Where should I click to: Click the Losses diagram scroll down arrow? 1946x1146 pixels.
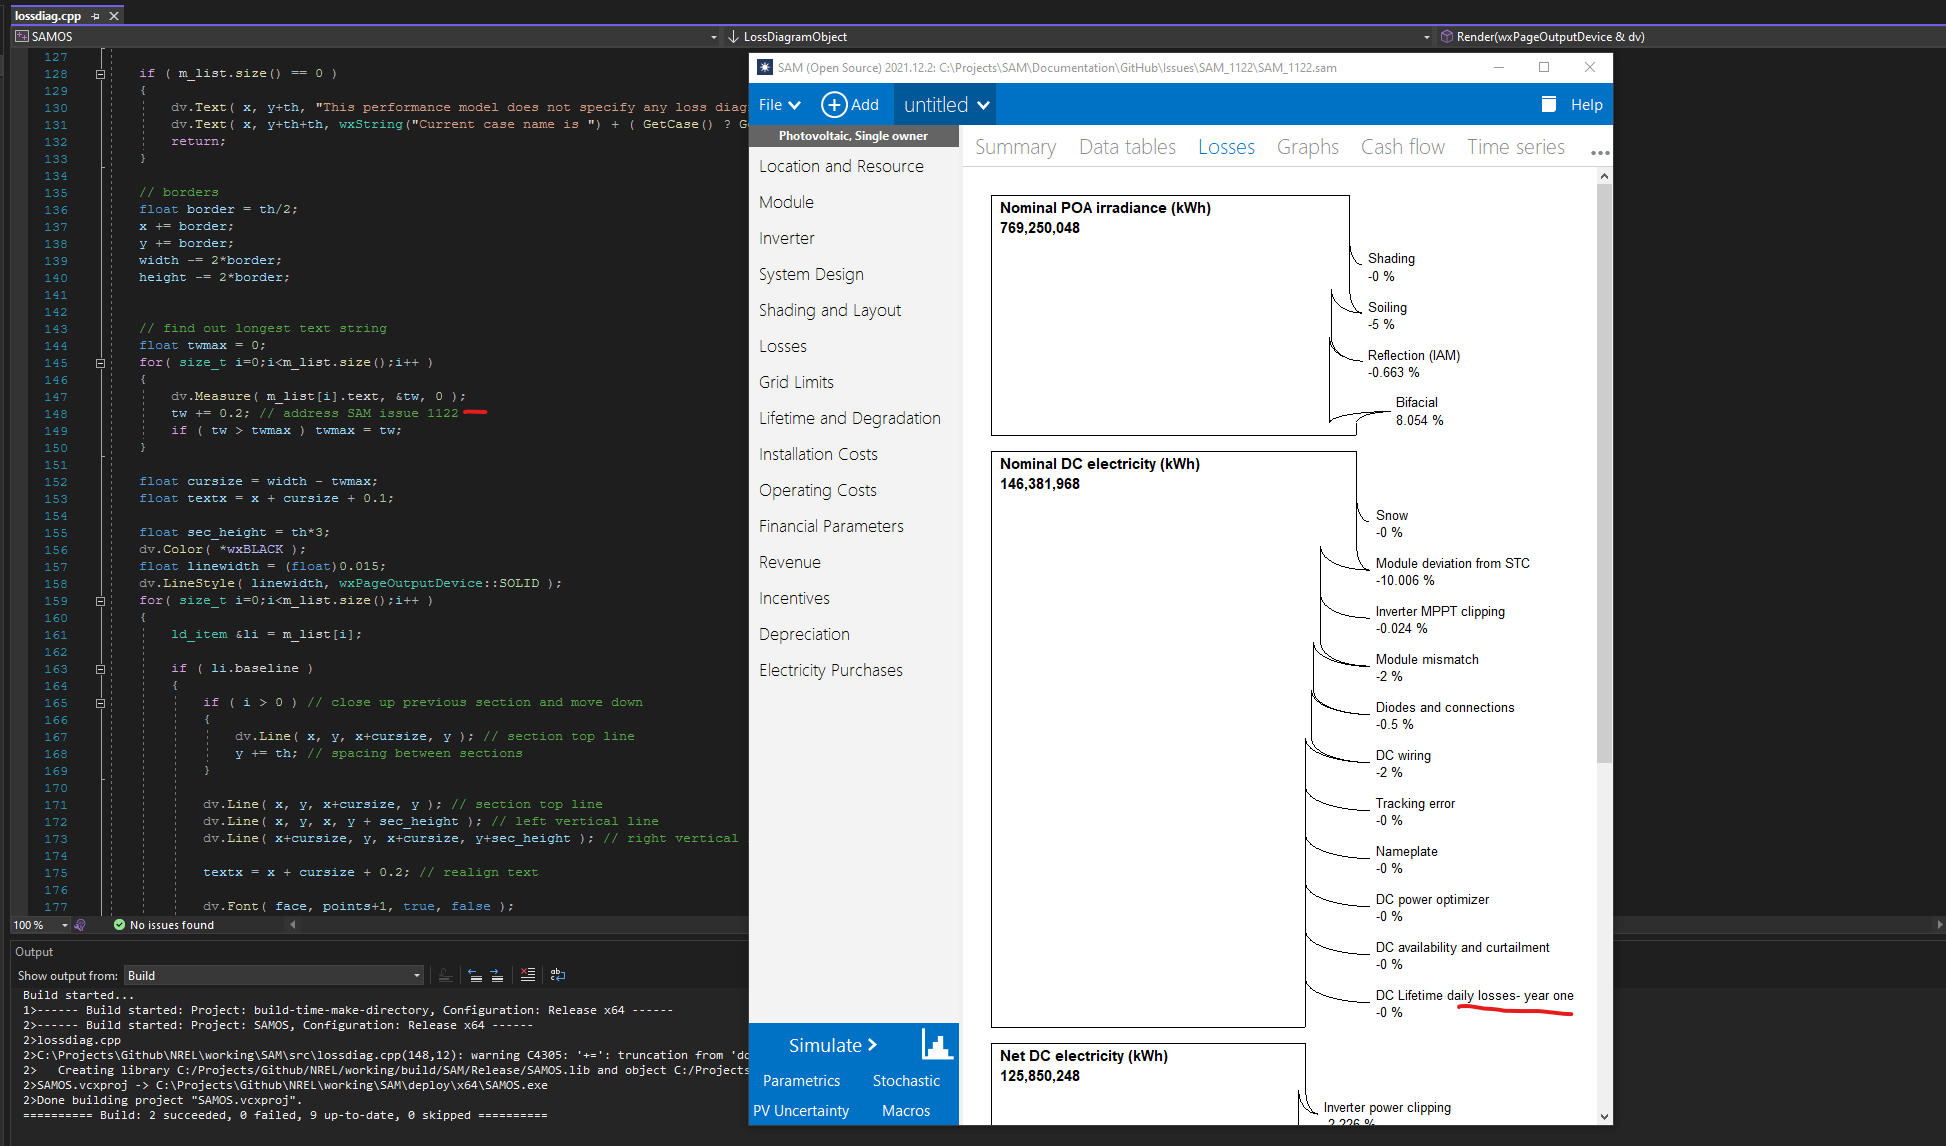click(1604, 1116)
